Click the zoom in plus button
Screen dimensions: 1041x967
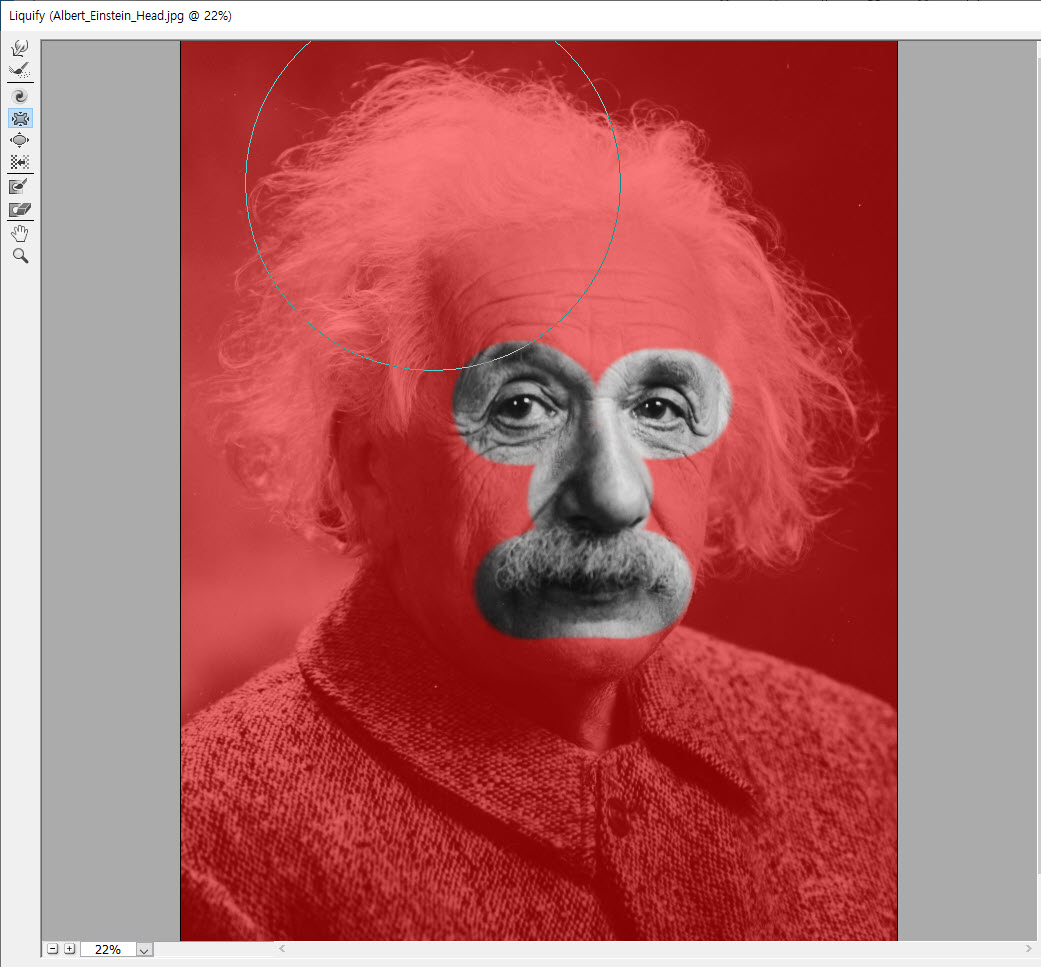click(69, 949)
